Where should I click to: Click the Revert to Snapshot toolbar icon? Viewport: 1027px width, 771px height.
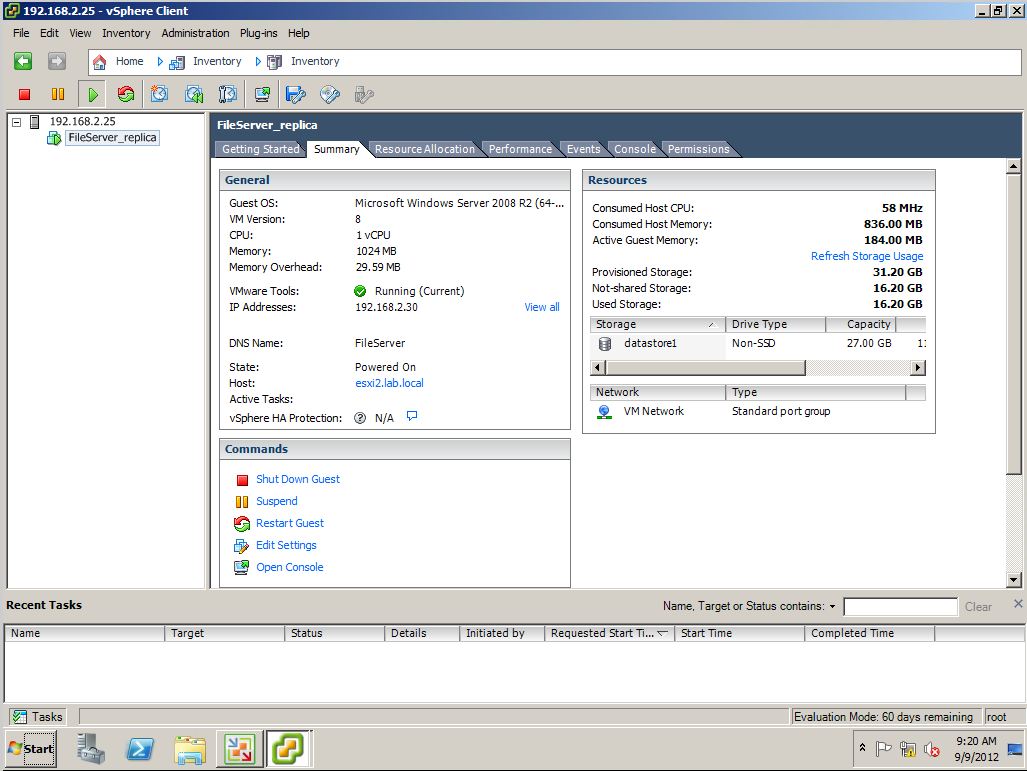pos(194,94)
